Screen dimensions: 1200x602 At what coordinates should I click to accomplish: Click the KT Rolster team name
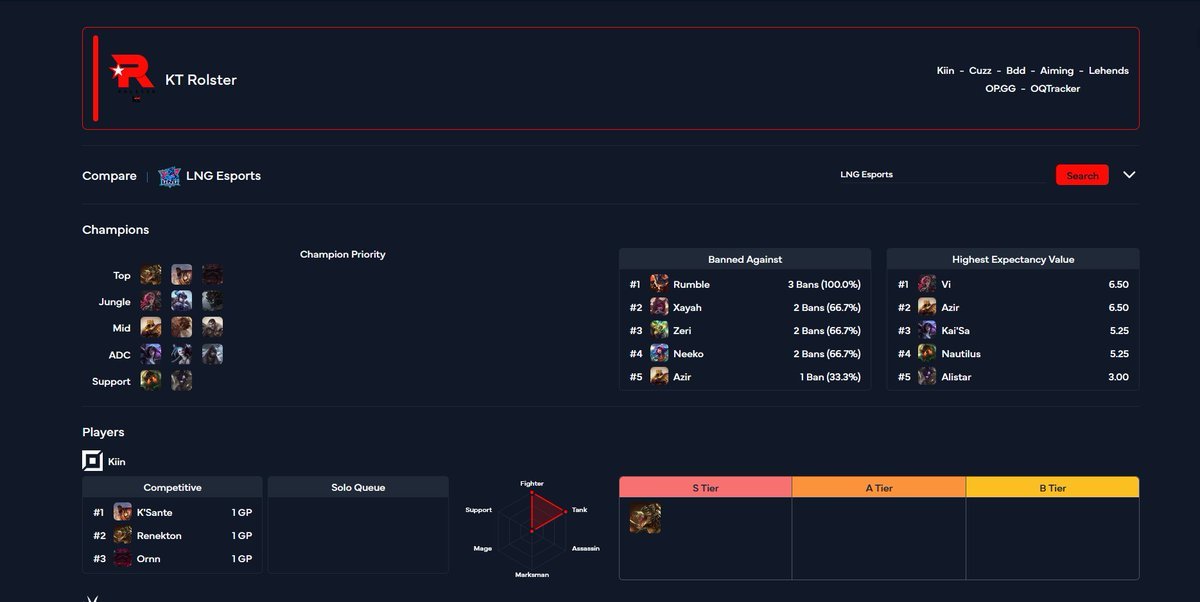coord(201,80)
